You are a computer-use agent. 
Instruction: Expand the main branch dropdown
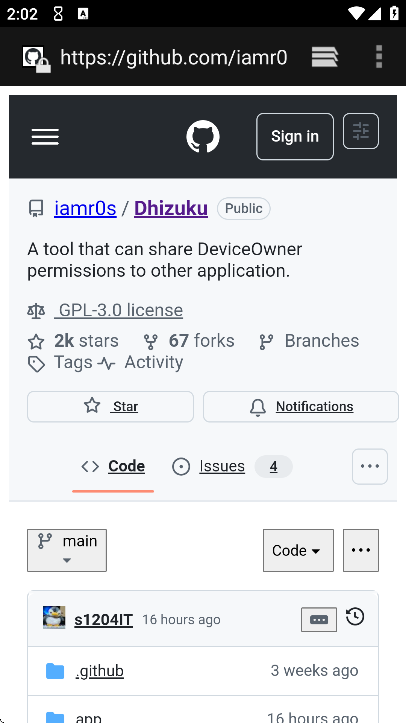67,550
